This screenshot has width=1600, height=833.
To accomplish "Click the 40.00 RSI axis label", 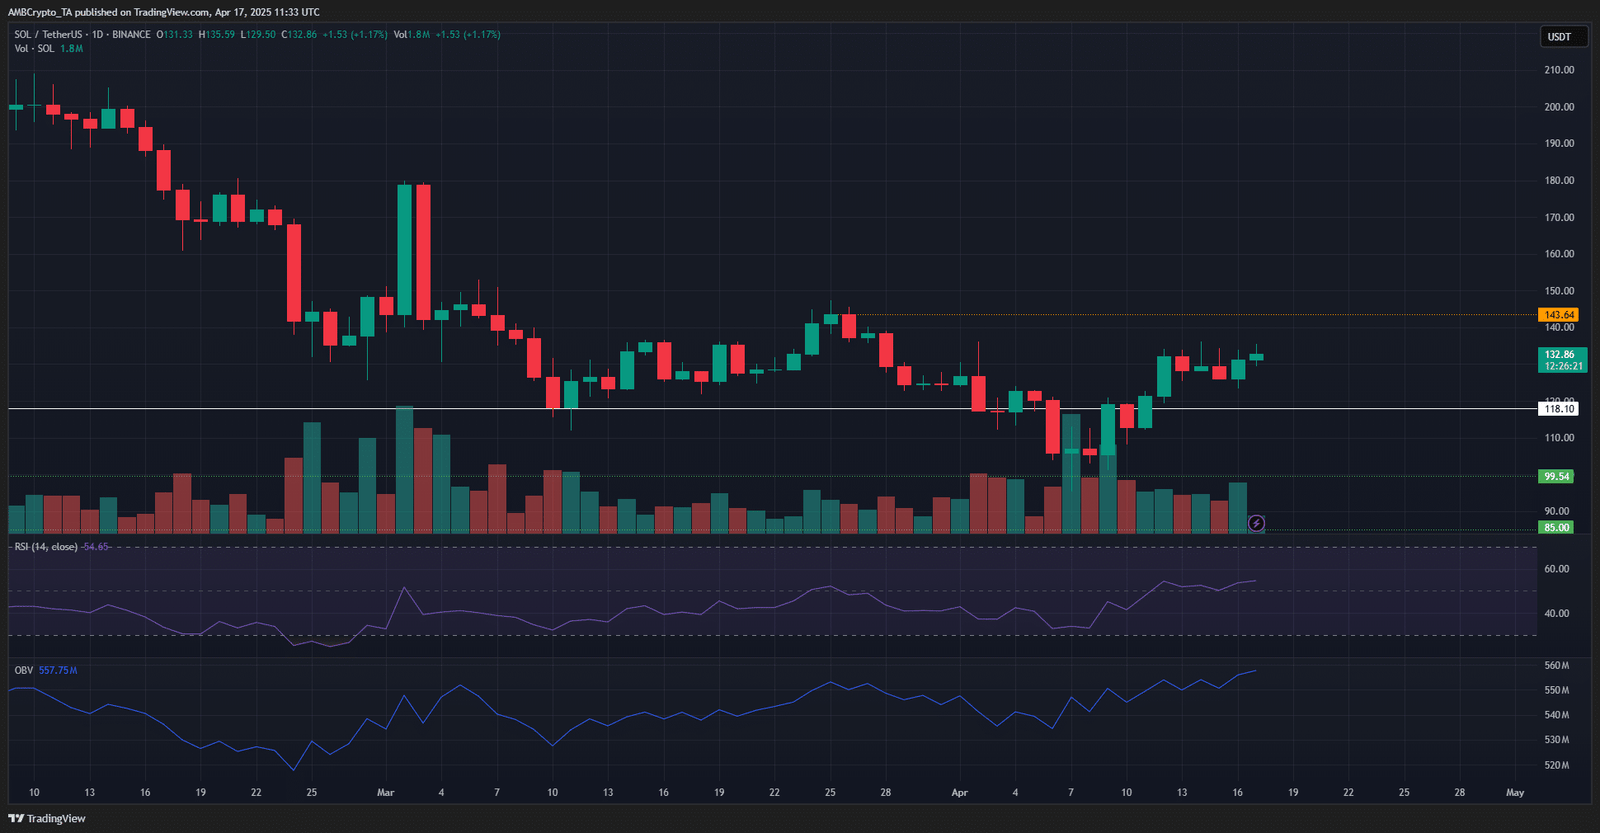I will pos(1557,613).
